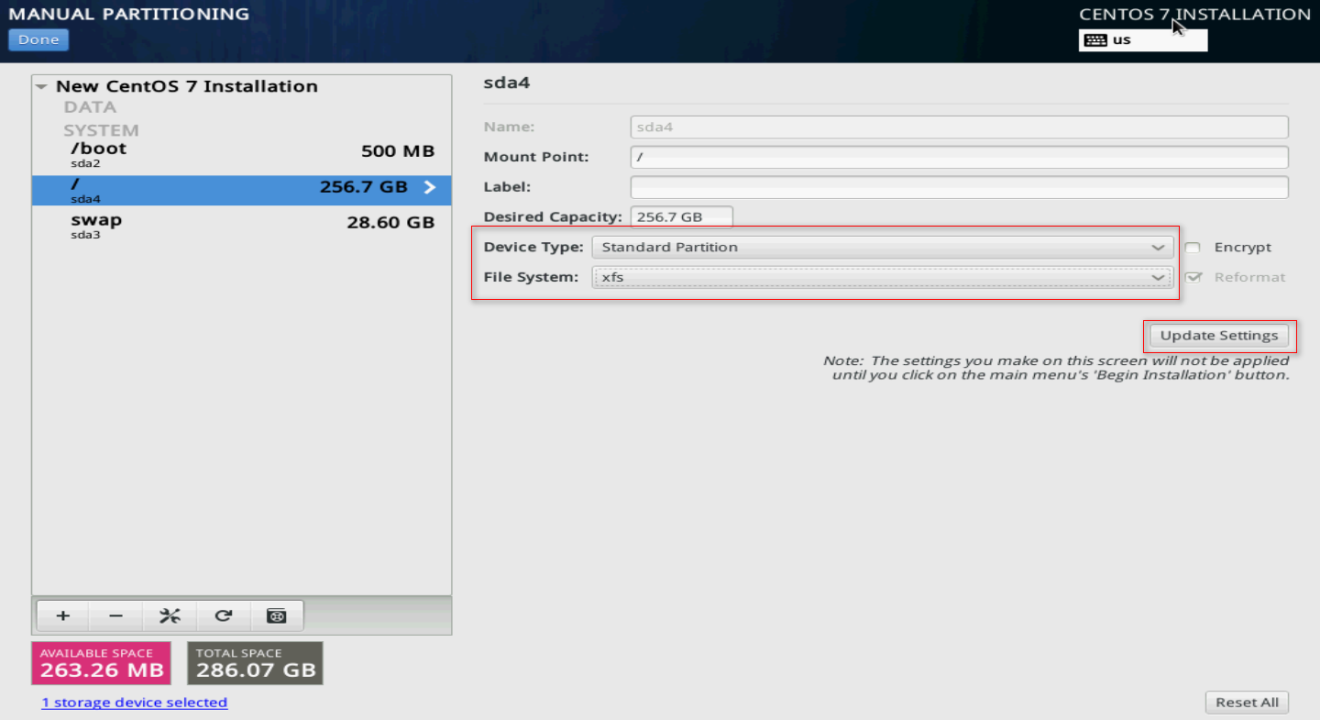
Task: Enable the Encrypt checkbox
Action: [x=1192, y=248]
